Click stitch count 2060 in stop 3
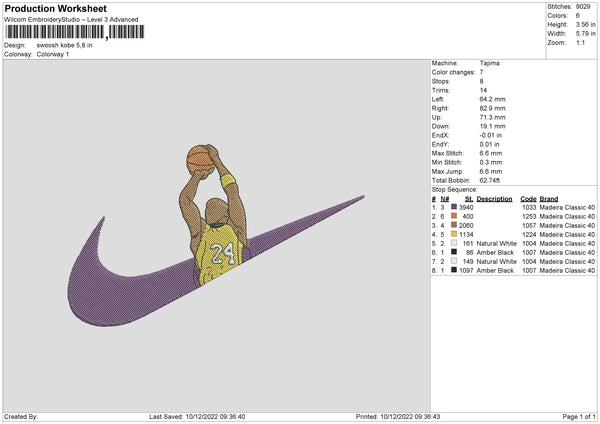 pos(466,225)
